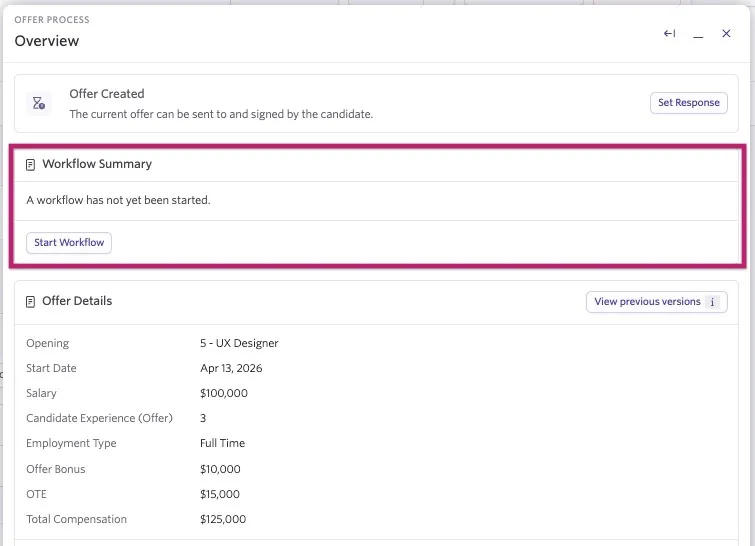755x546 pixels.
Task: Click the Set Response button
Action: (689, 103)
